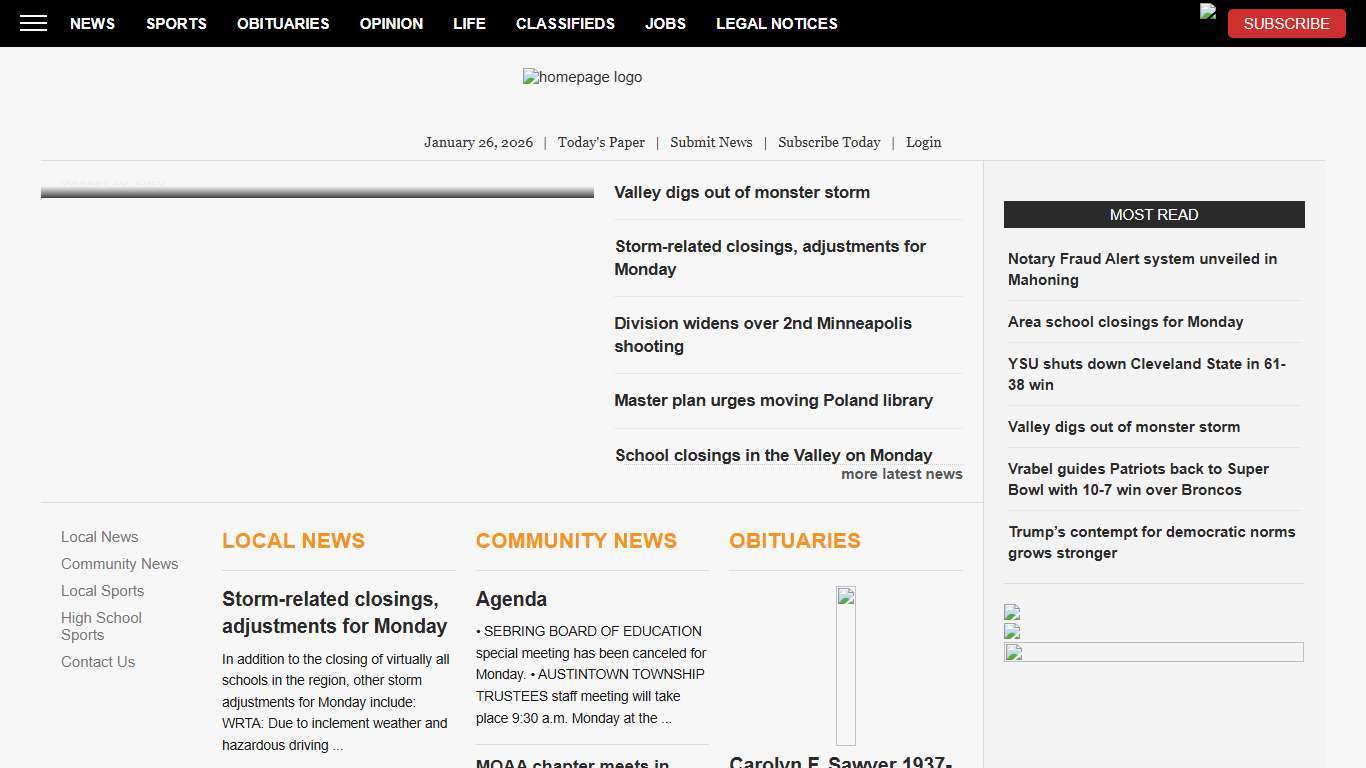Open 'Notary Fraud Alert system' in Most Read
The height and width of the screenshot is (768, 1366).
(x=1142, y=269)
